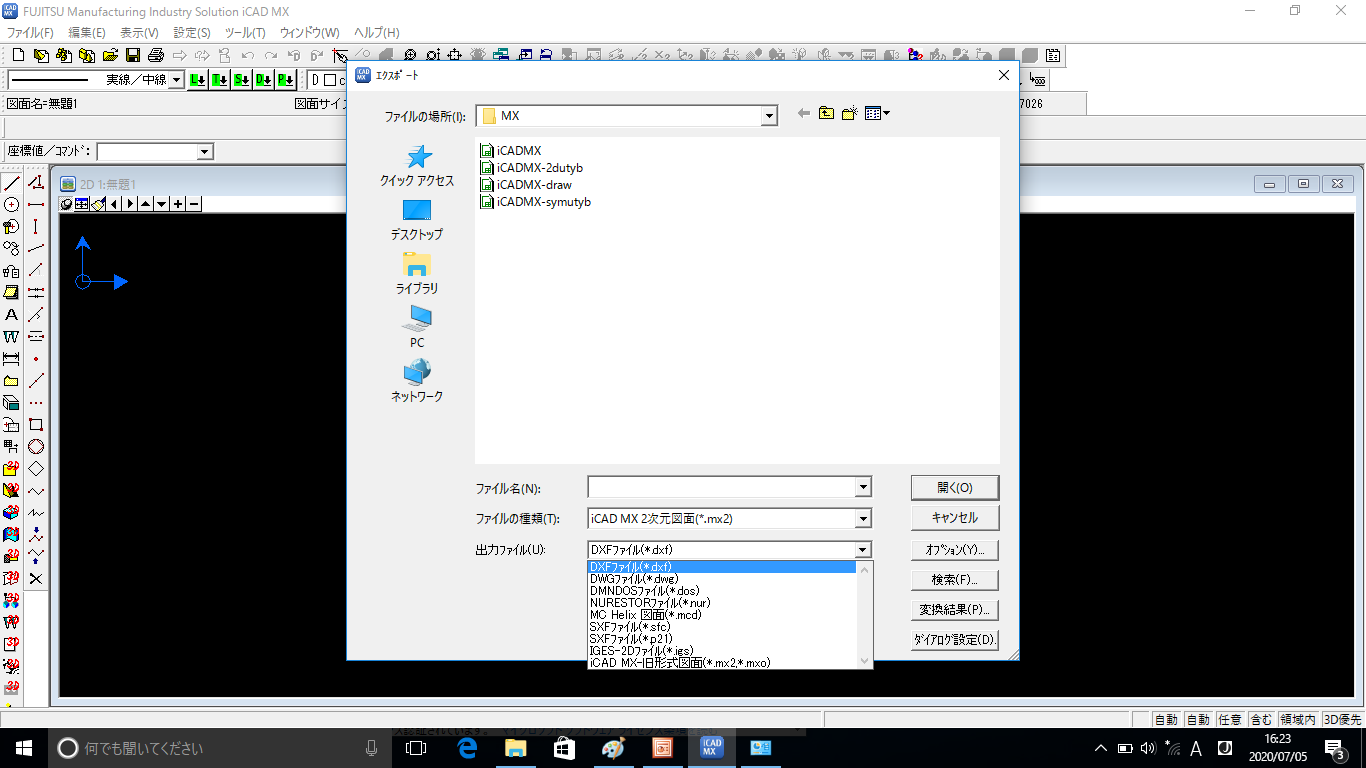The image size is (1366, 768).
Task: Open the coordinate/command dropdown
Action: point(205,152)
